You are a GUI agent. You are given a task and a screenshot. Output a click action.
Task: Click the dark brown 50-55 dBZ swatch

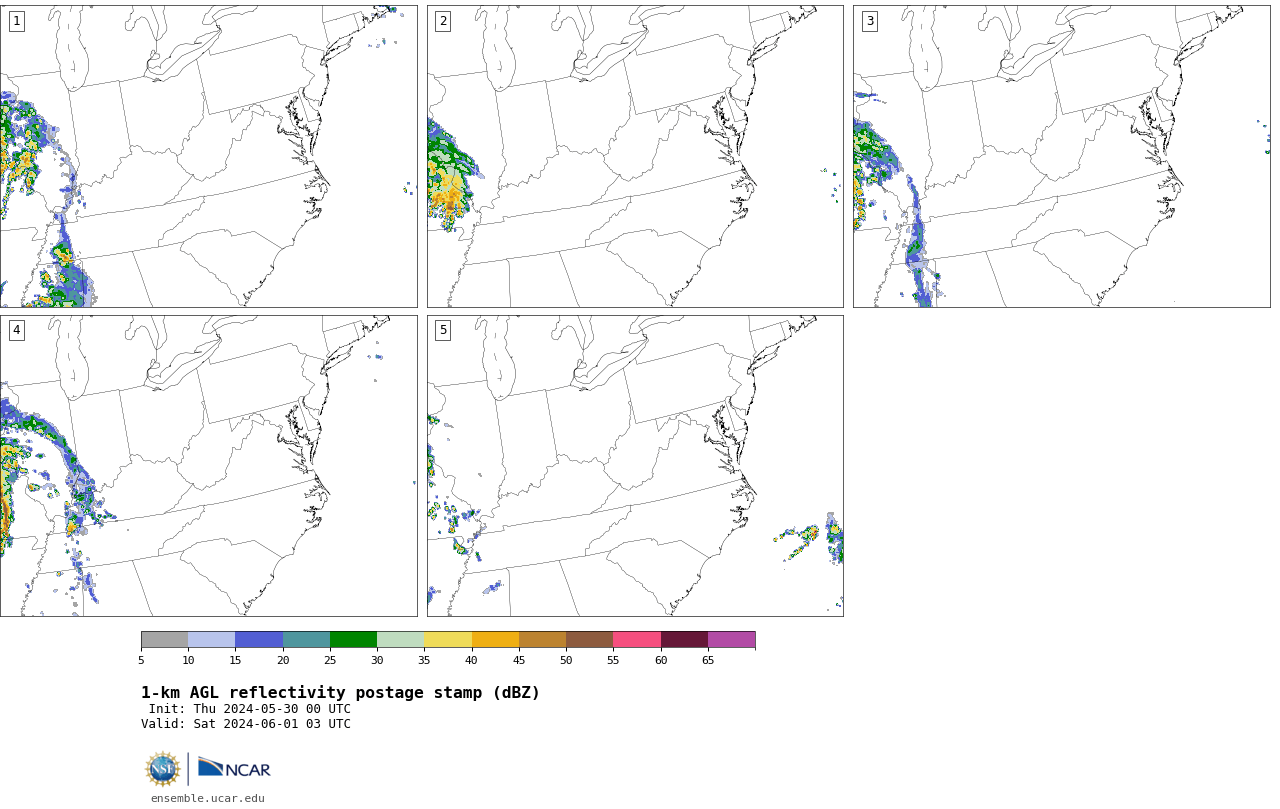coord(589,640)
